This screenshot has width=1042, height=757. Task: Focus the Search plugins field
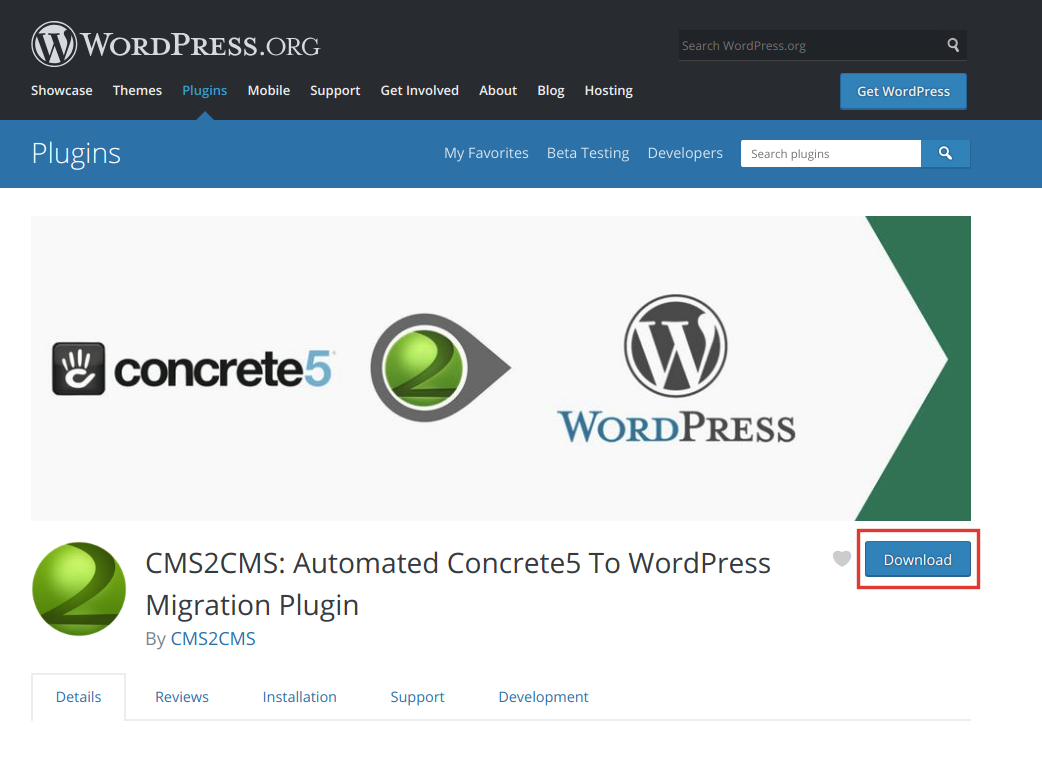point(831,154)
